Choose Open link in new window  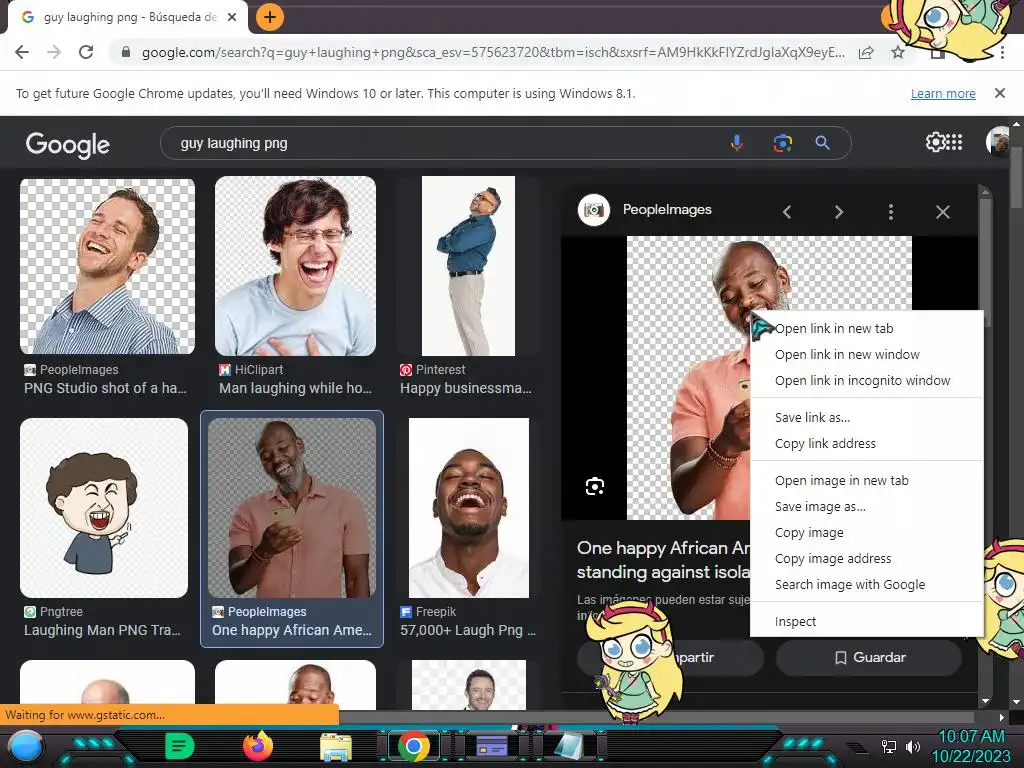867,355
